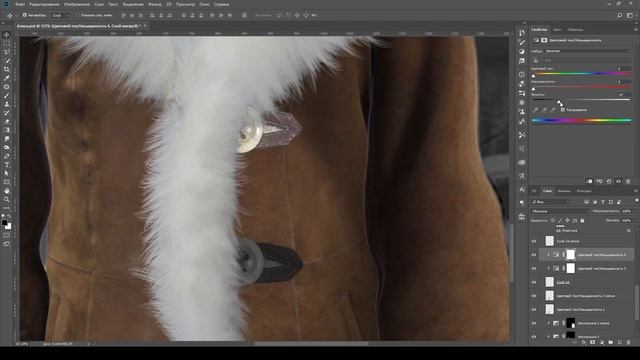
Task: Open the Image menu
Action: pos(77,4)
